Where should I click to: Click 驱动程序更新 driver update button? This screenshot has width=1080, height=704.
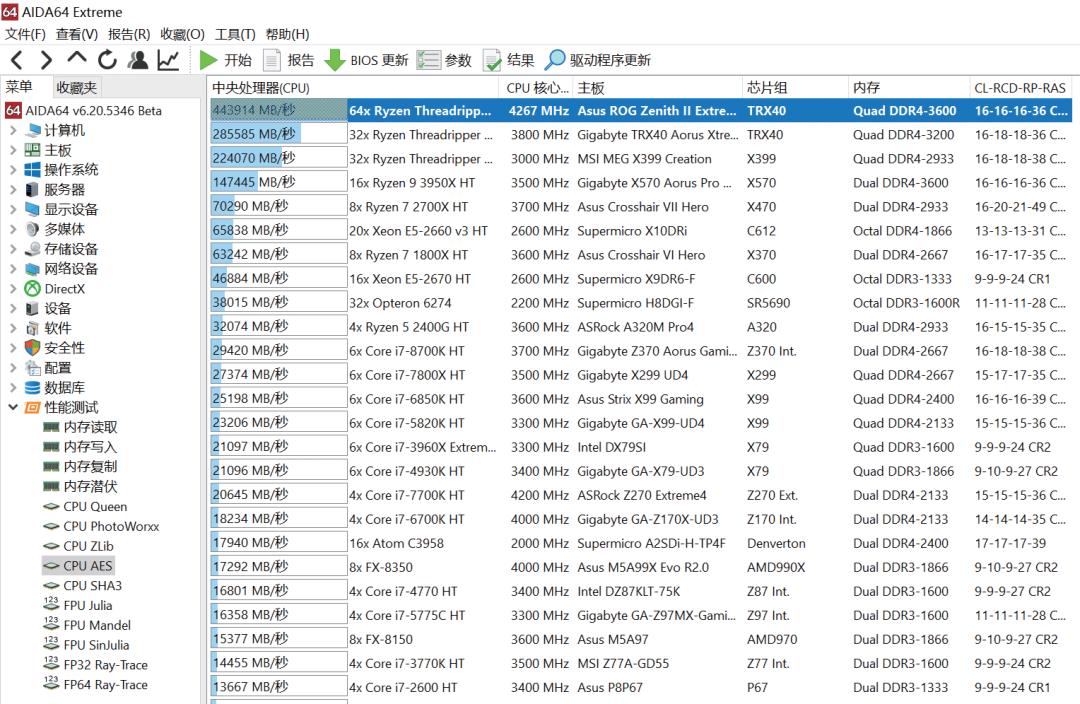pos(597,60)
